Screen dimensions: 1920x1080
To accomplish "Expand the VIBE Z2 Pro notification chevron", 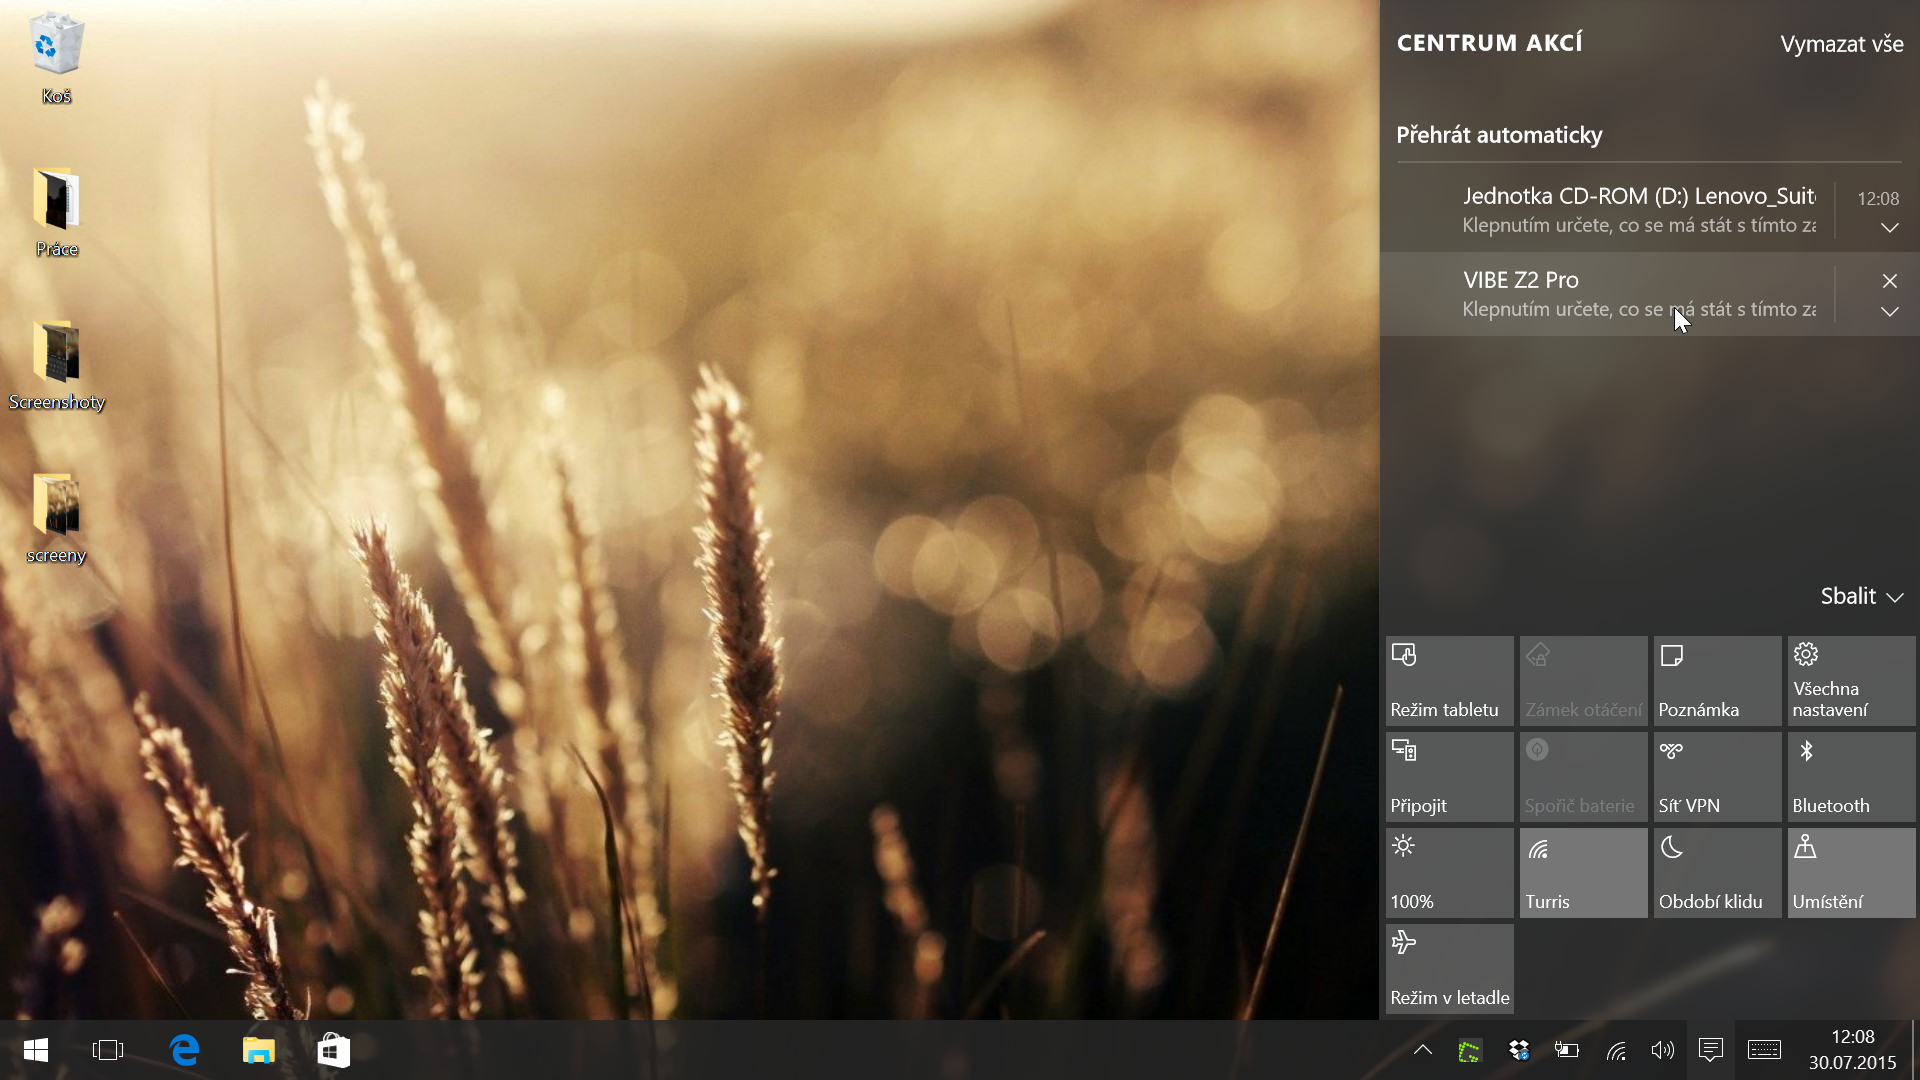I will coord(1889,312).
